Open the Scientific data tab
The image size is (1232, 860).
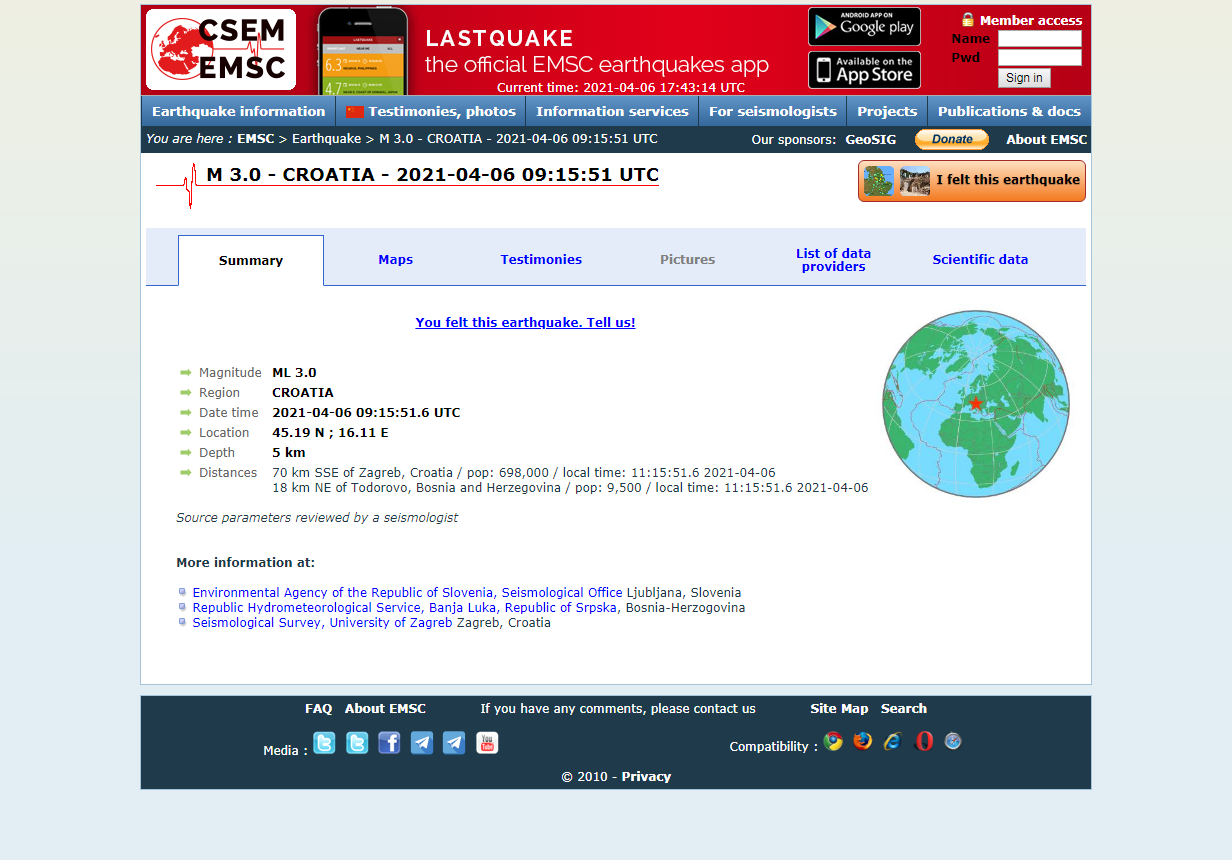tap(980, 259)
